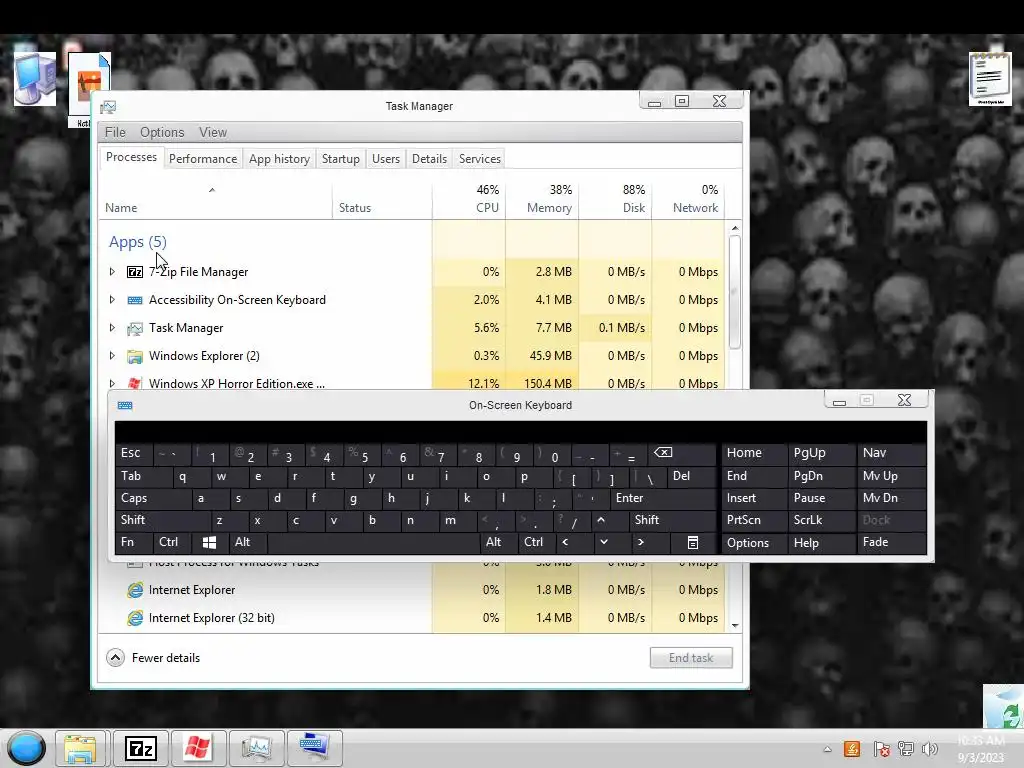
Task: Switch to the Services tab
Action: pyautogui.click(x=480, y=159)
